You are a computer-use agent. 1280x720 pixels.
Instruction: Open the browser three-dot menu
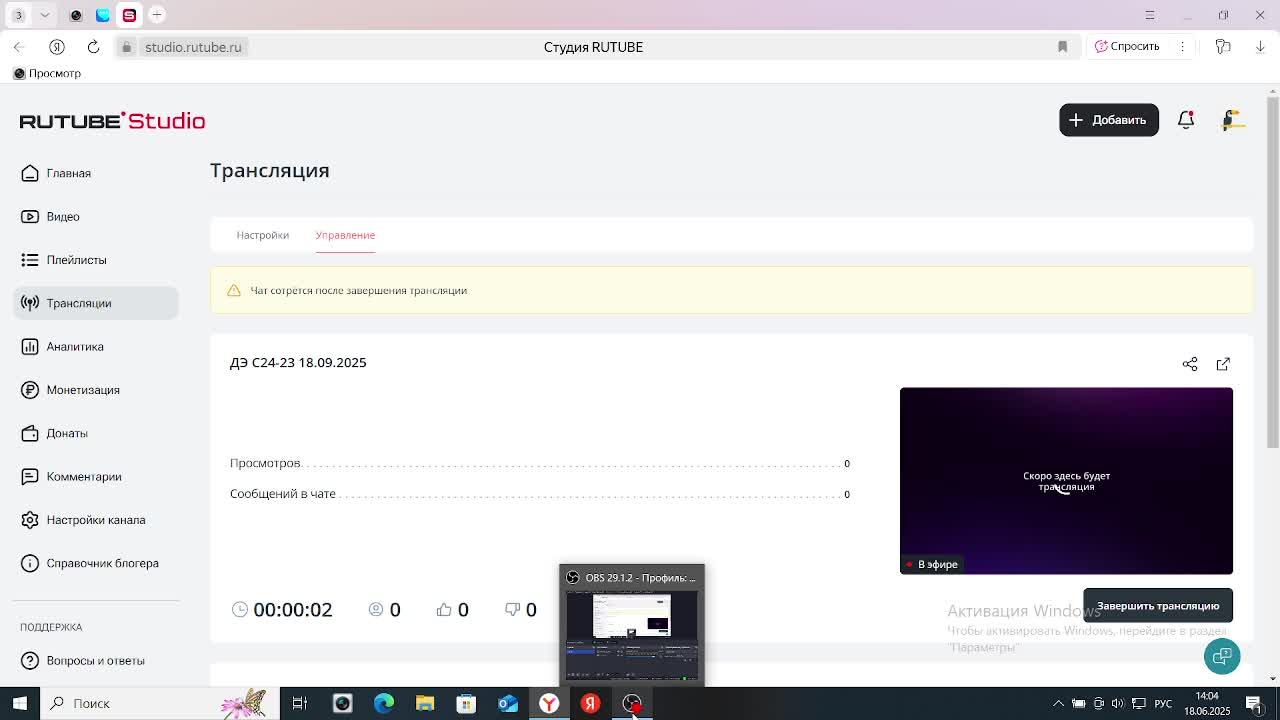pos(1182,47)
